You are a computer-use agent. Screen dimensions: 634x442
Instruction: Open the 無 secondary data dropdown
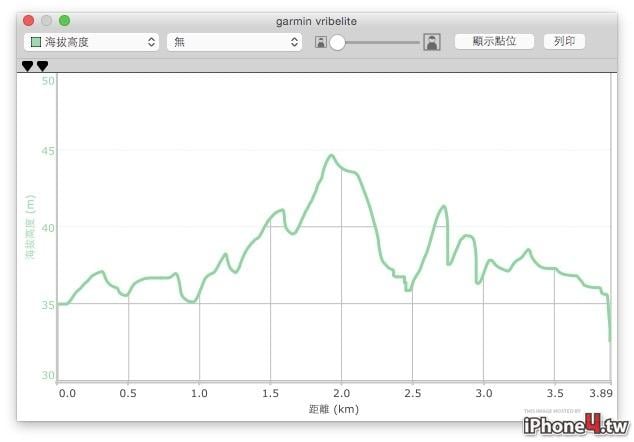pyautogui.click(x=235, y=42)
